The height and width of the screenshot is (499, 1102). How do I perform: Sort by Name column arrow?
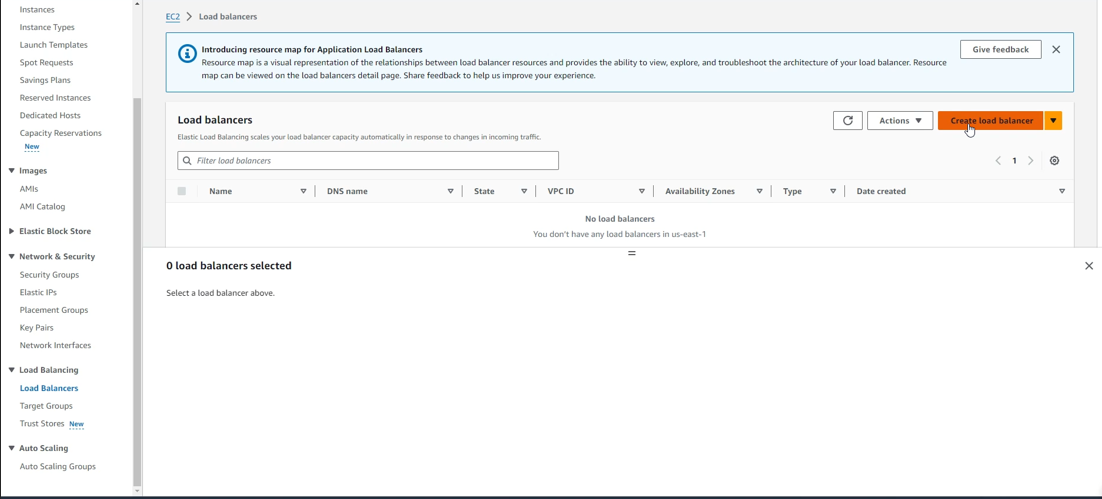point(303,192)
